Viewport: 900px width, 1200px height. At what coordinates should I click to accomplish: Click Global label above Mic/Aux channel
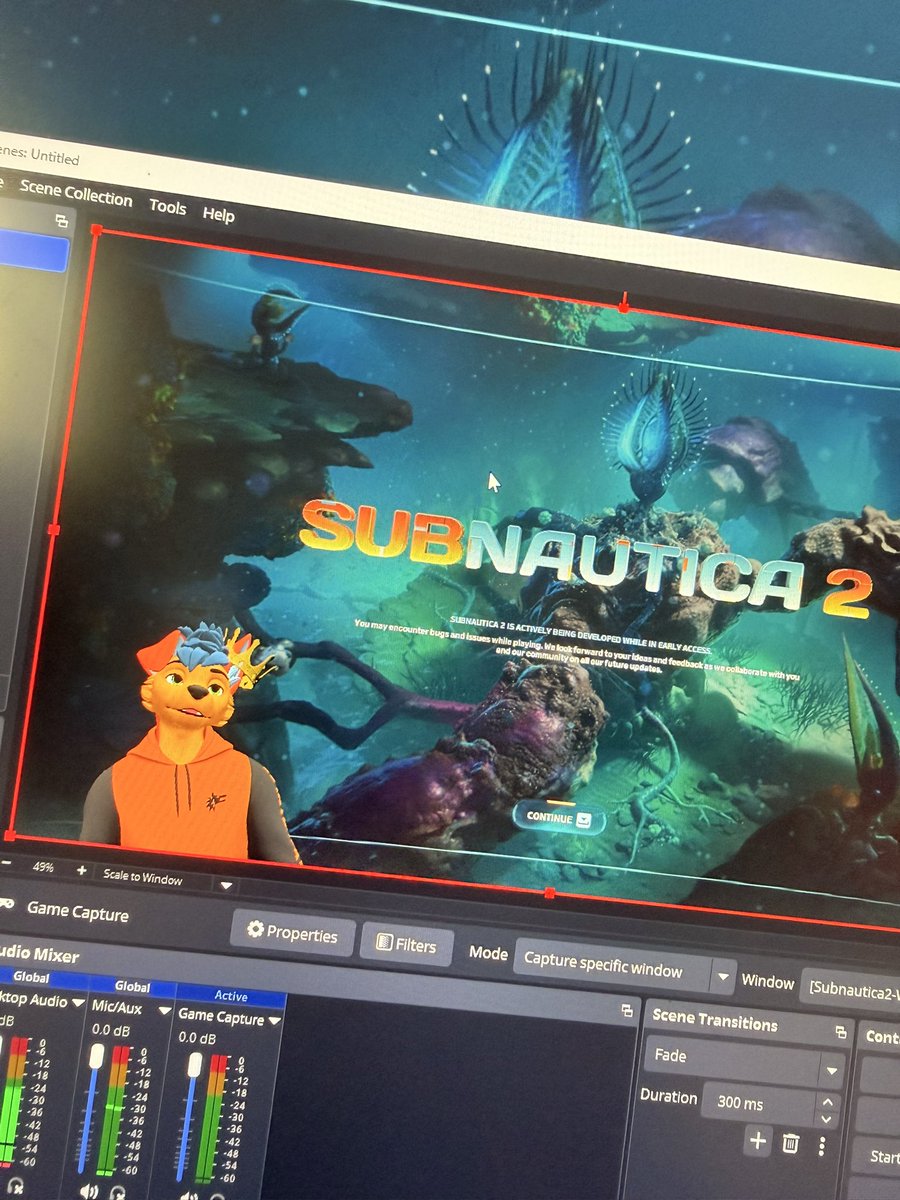pos(132,986)
